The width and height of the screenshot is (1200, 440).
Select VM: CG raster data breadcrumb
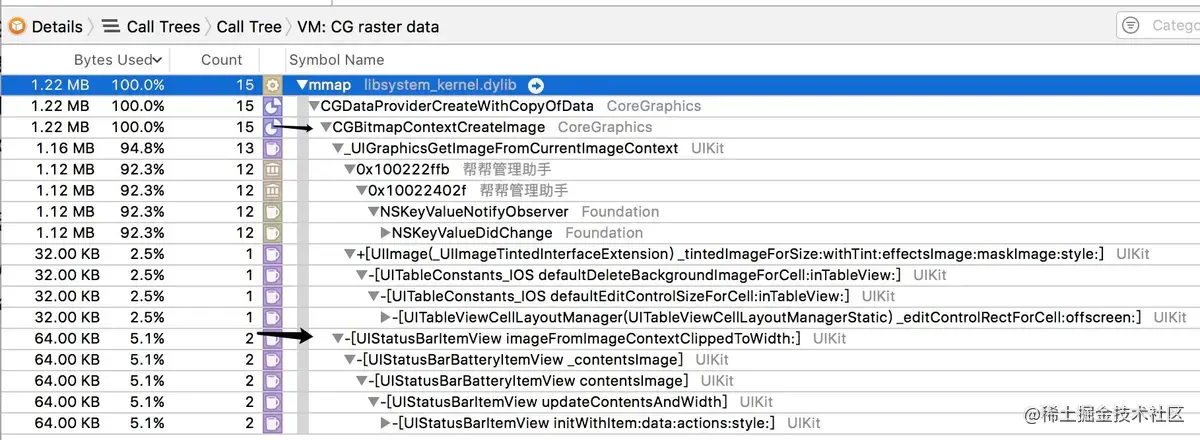367,27
